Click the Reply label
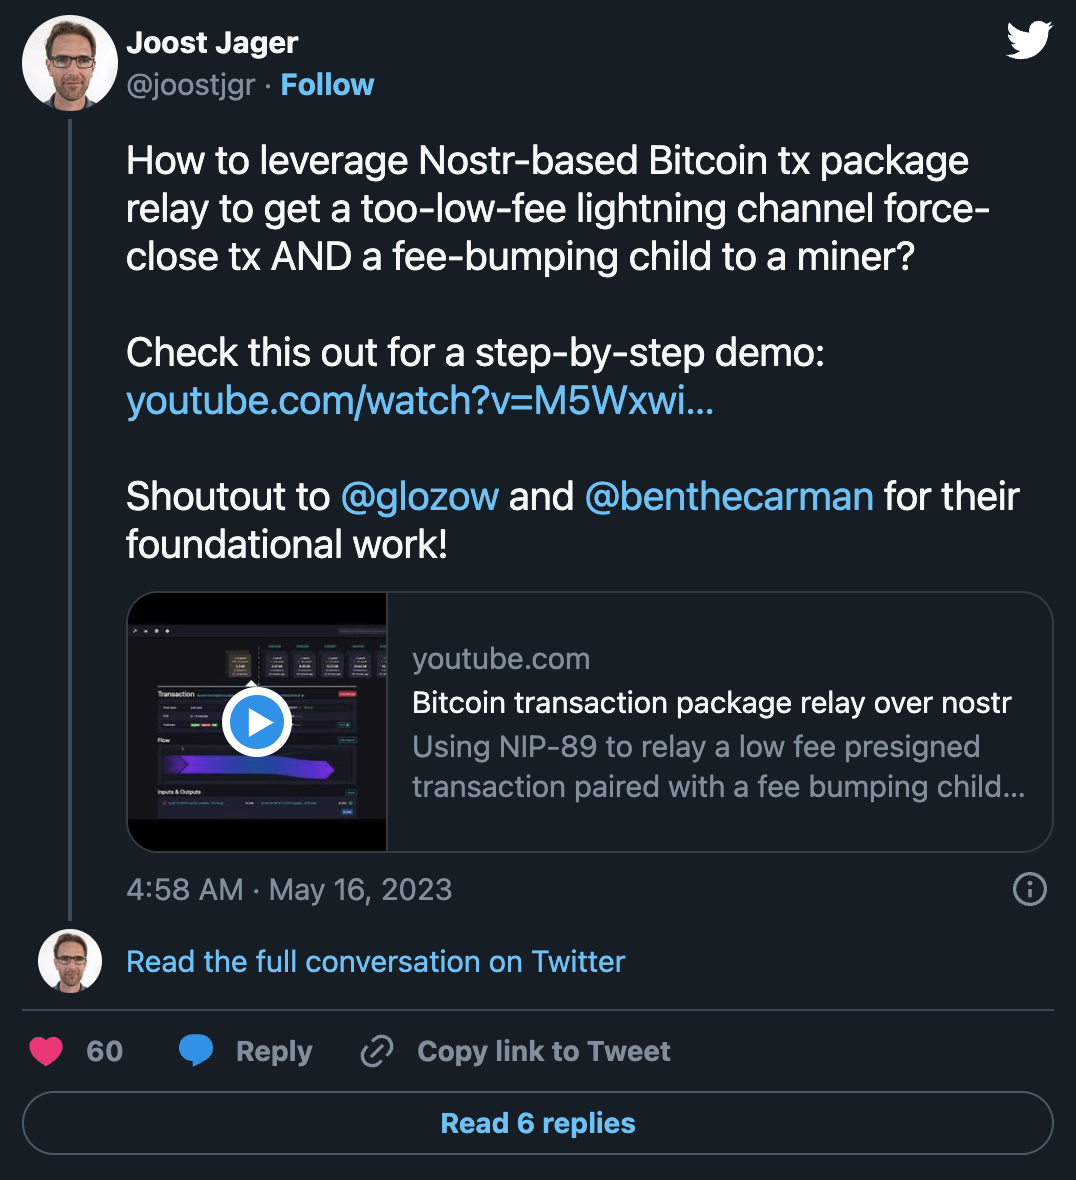Viewport: 1076px width, 1180px height. click(x=274, y=1051)
